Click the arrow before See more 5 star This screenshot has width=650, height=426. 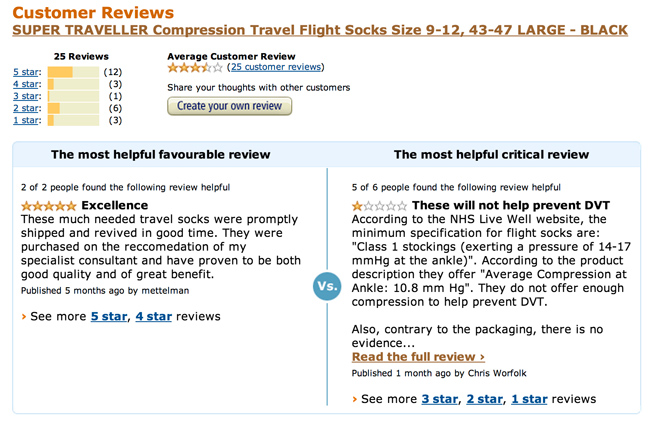point(24,317)
